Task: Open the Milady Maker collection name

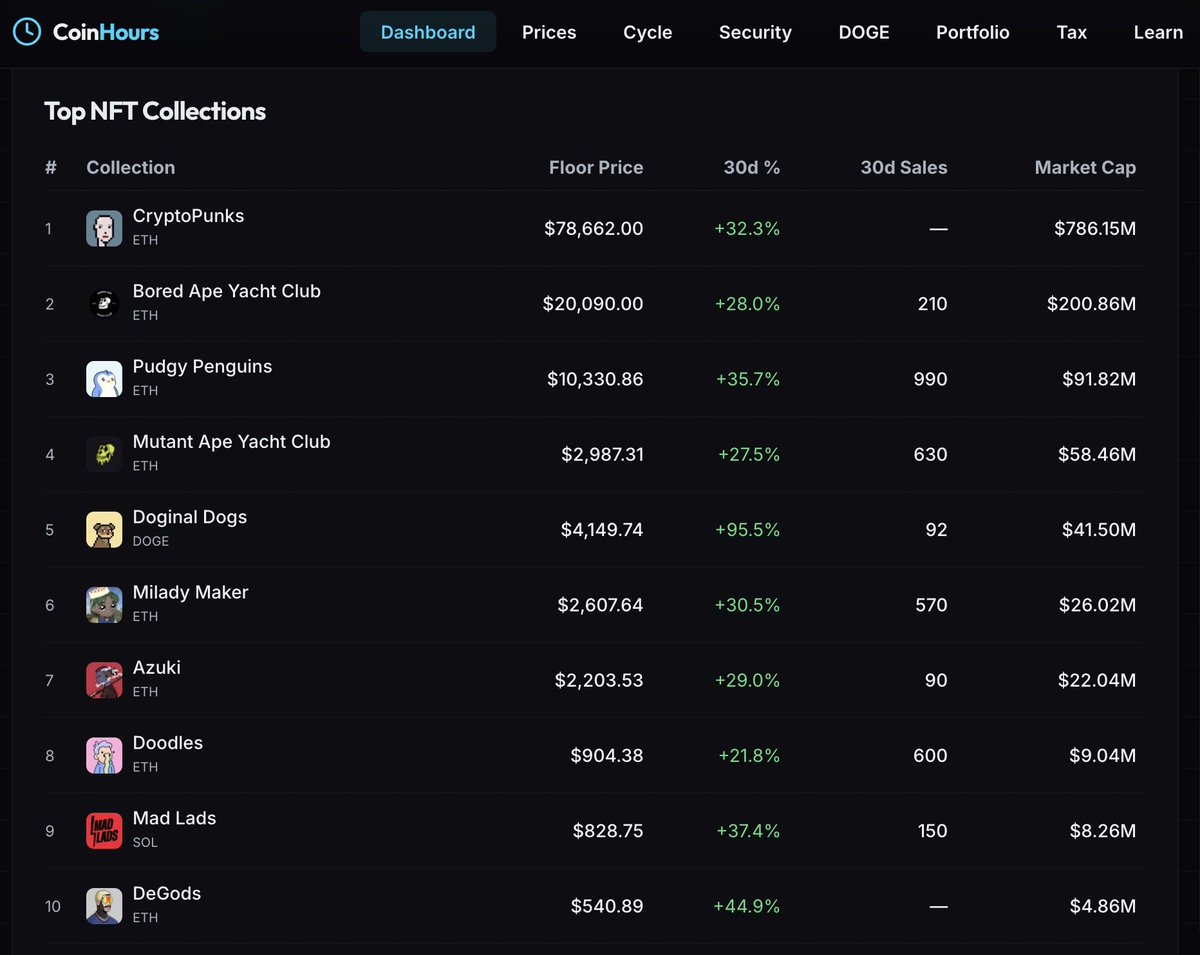Action: pyautogui.click(x=190, y=592)
